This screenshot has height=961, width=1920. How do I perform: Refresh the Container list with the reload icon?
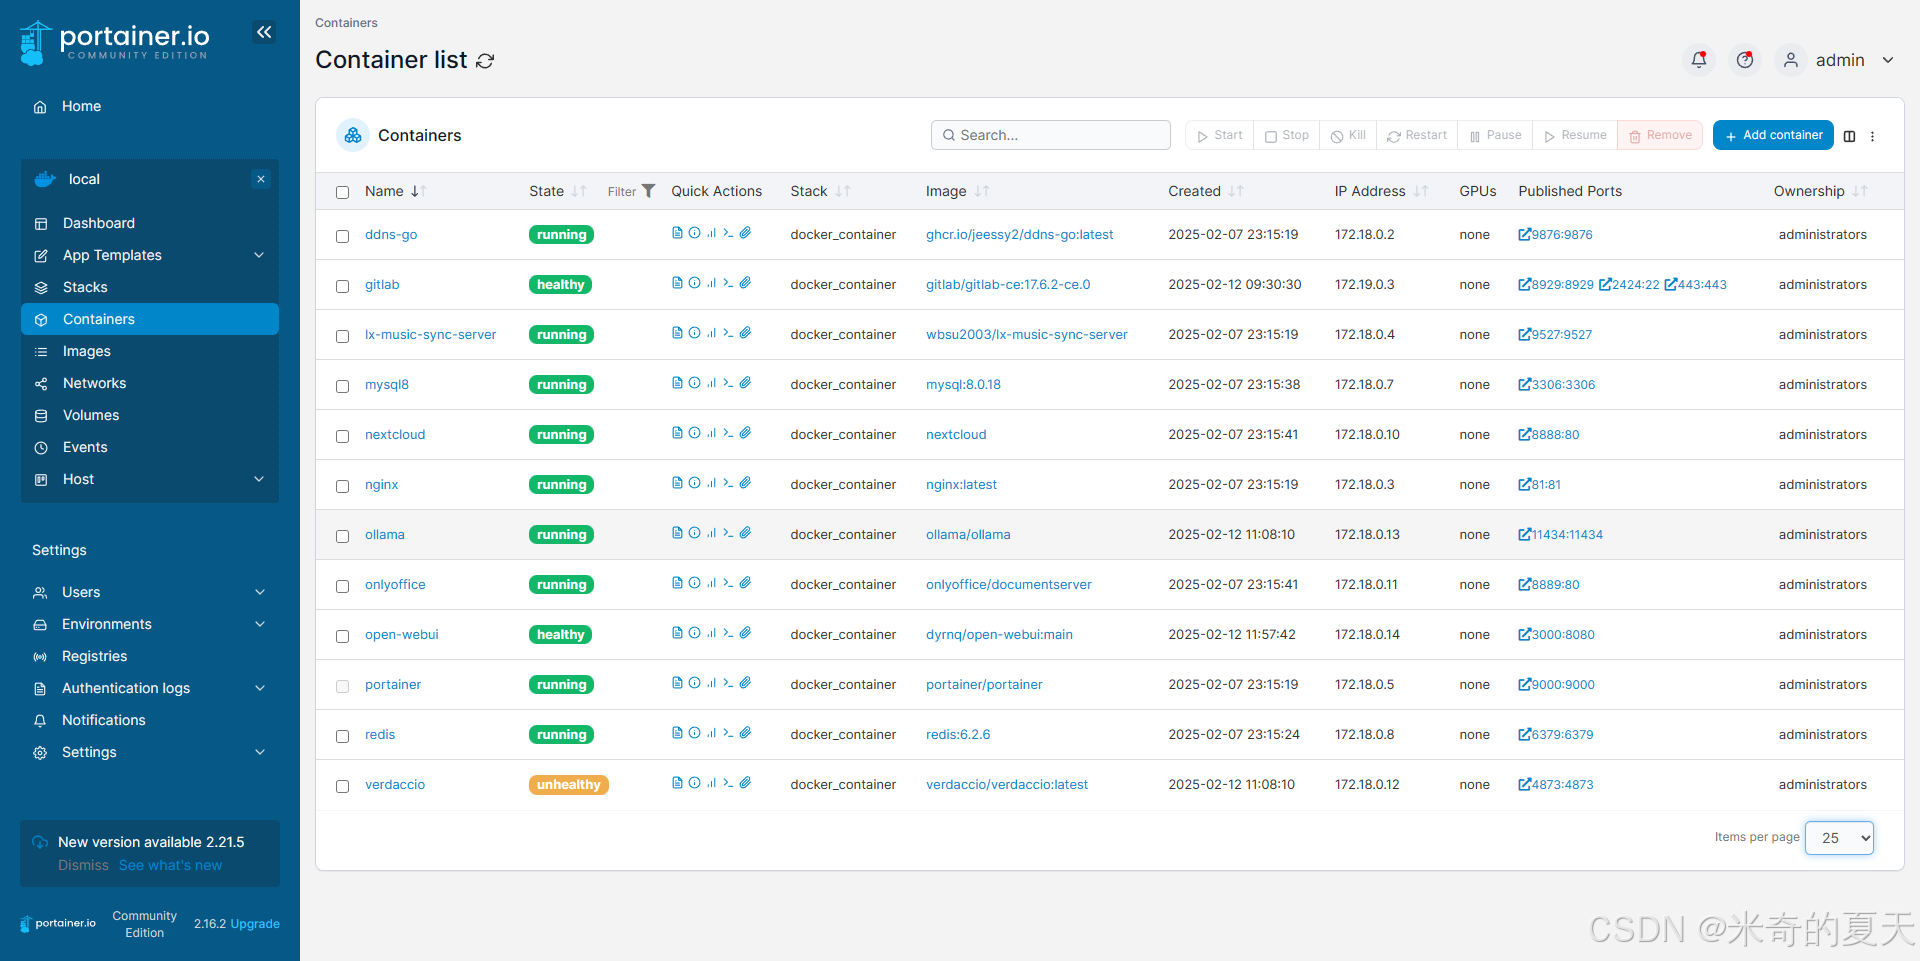pos(485,61)
